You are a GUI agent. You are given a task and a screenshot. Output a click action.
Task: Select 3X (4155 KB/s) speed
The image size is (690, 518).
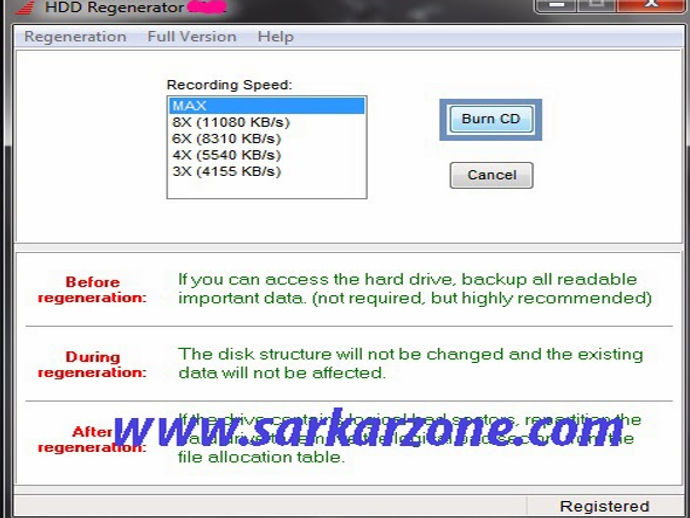pos(267,171)
